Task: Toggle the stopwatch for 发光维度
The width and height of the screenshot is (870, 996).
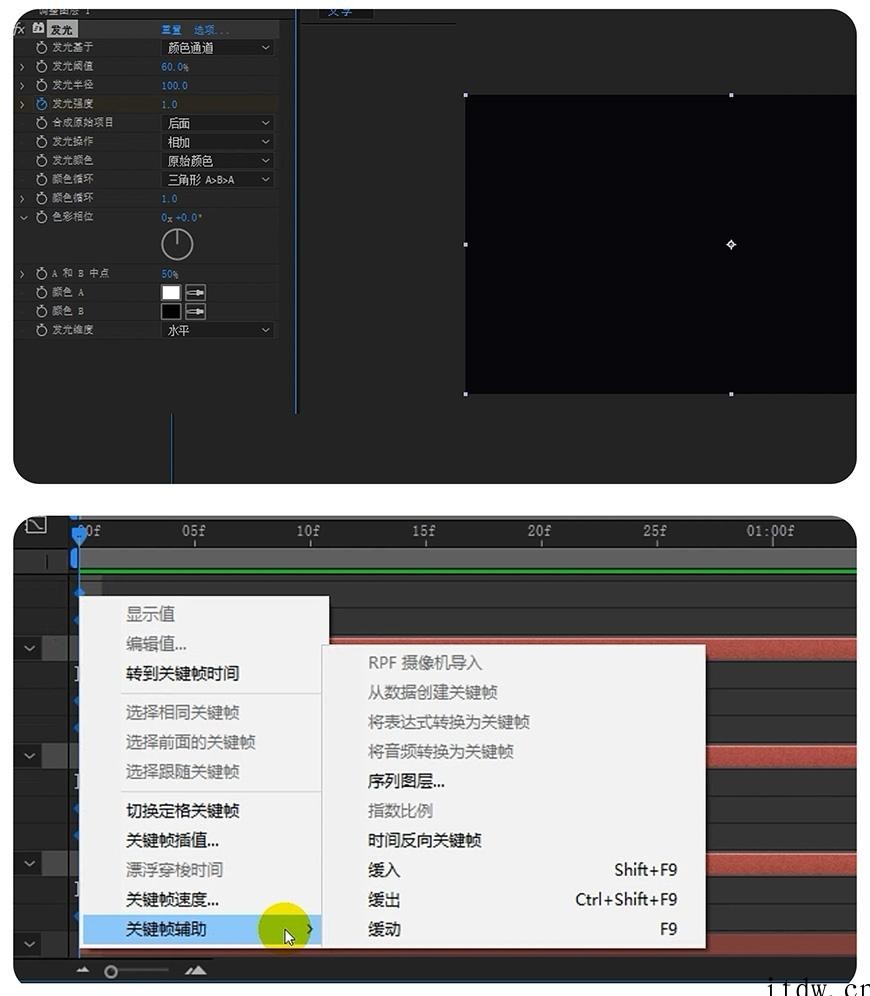Action: coord(41,330)
